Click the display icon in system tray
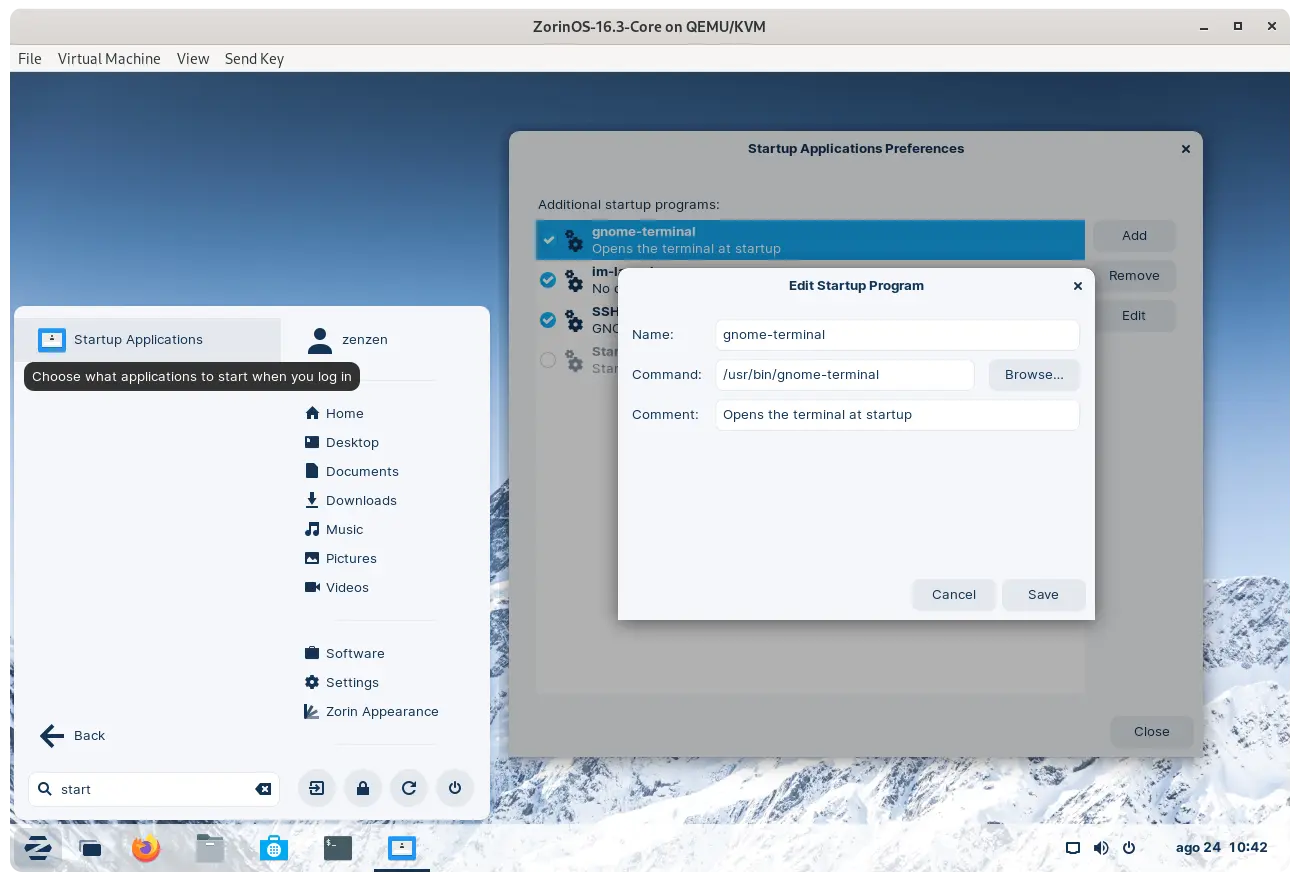Image resolution: width=1300 pixels, height=882 pixels. point(1073,848)
